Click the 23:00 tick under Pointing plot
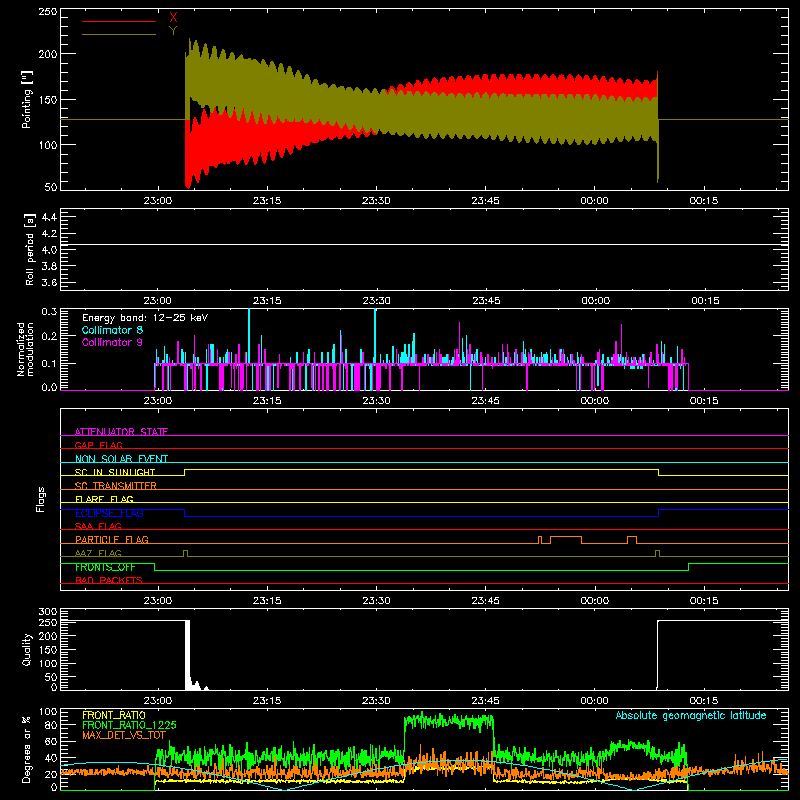The image size is (800, 800). [x=157, y=201]
